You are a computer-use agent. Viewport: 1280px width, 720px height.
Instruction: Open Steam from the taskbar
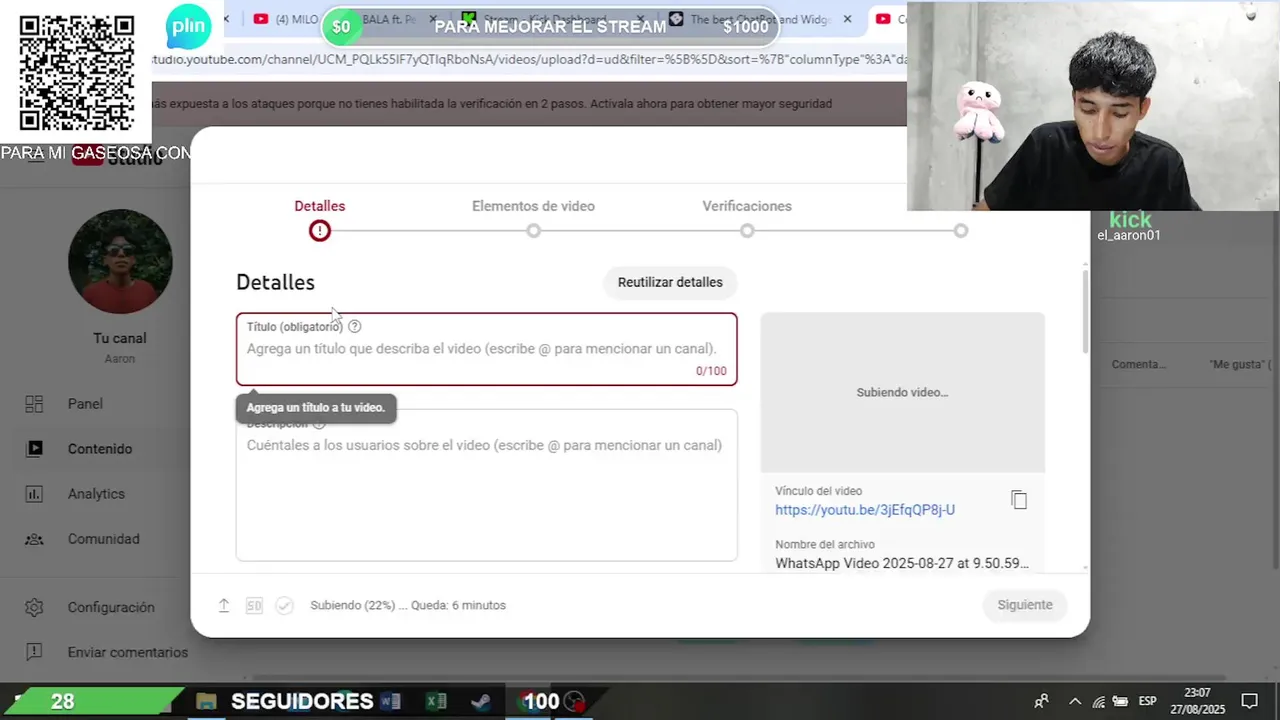coord(481,701)
